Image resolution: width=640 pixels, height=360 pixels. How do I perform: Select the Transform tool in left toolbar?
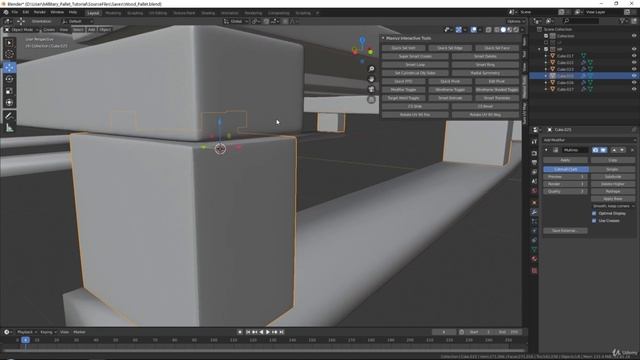coord(9,103)
